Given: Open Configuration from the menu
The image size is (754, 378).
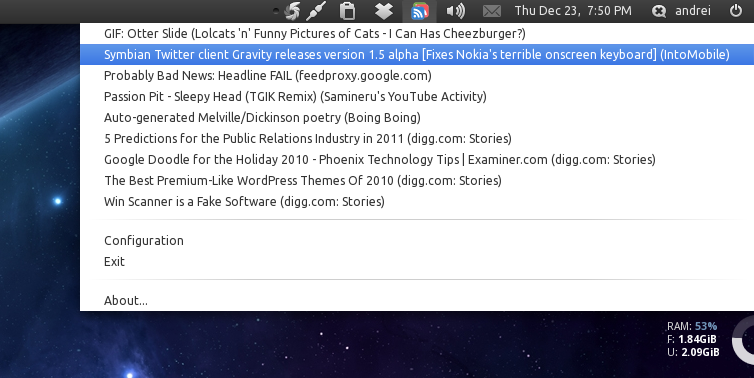Looking at the screenshot, I should pos(416,240).
